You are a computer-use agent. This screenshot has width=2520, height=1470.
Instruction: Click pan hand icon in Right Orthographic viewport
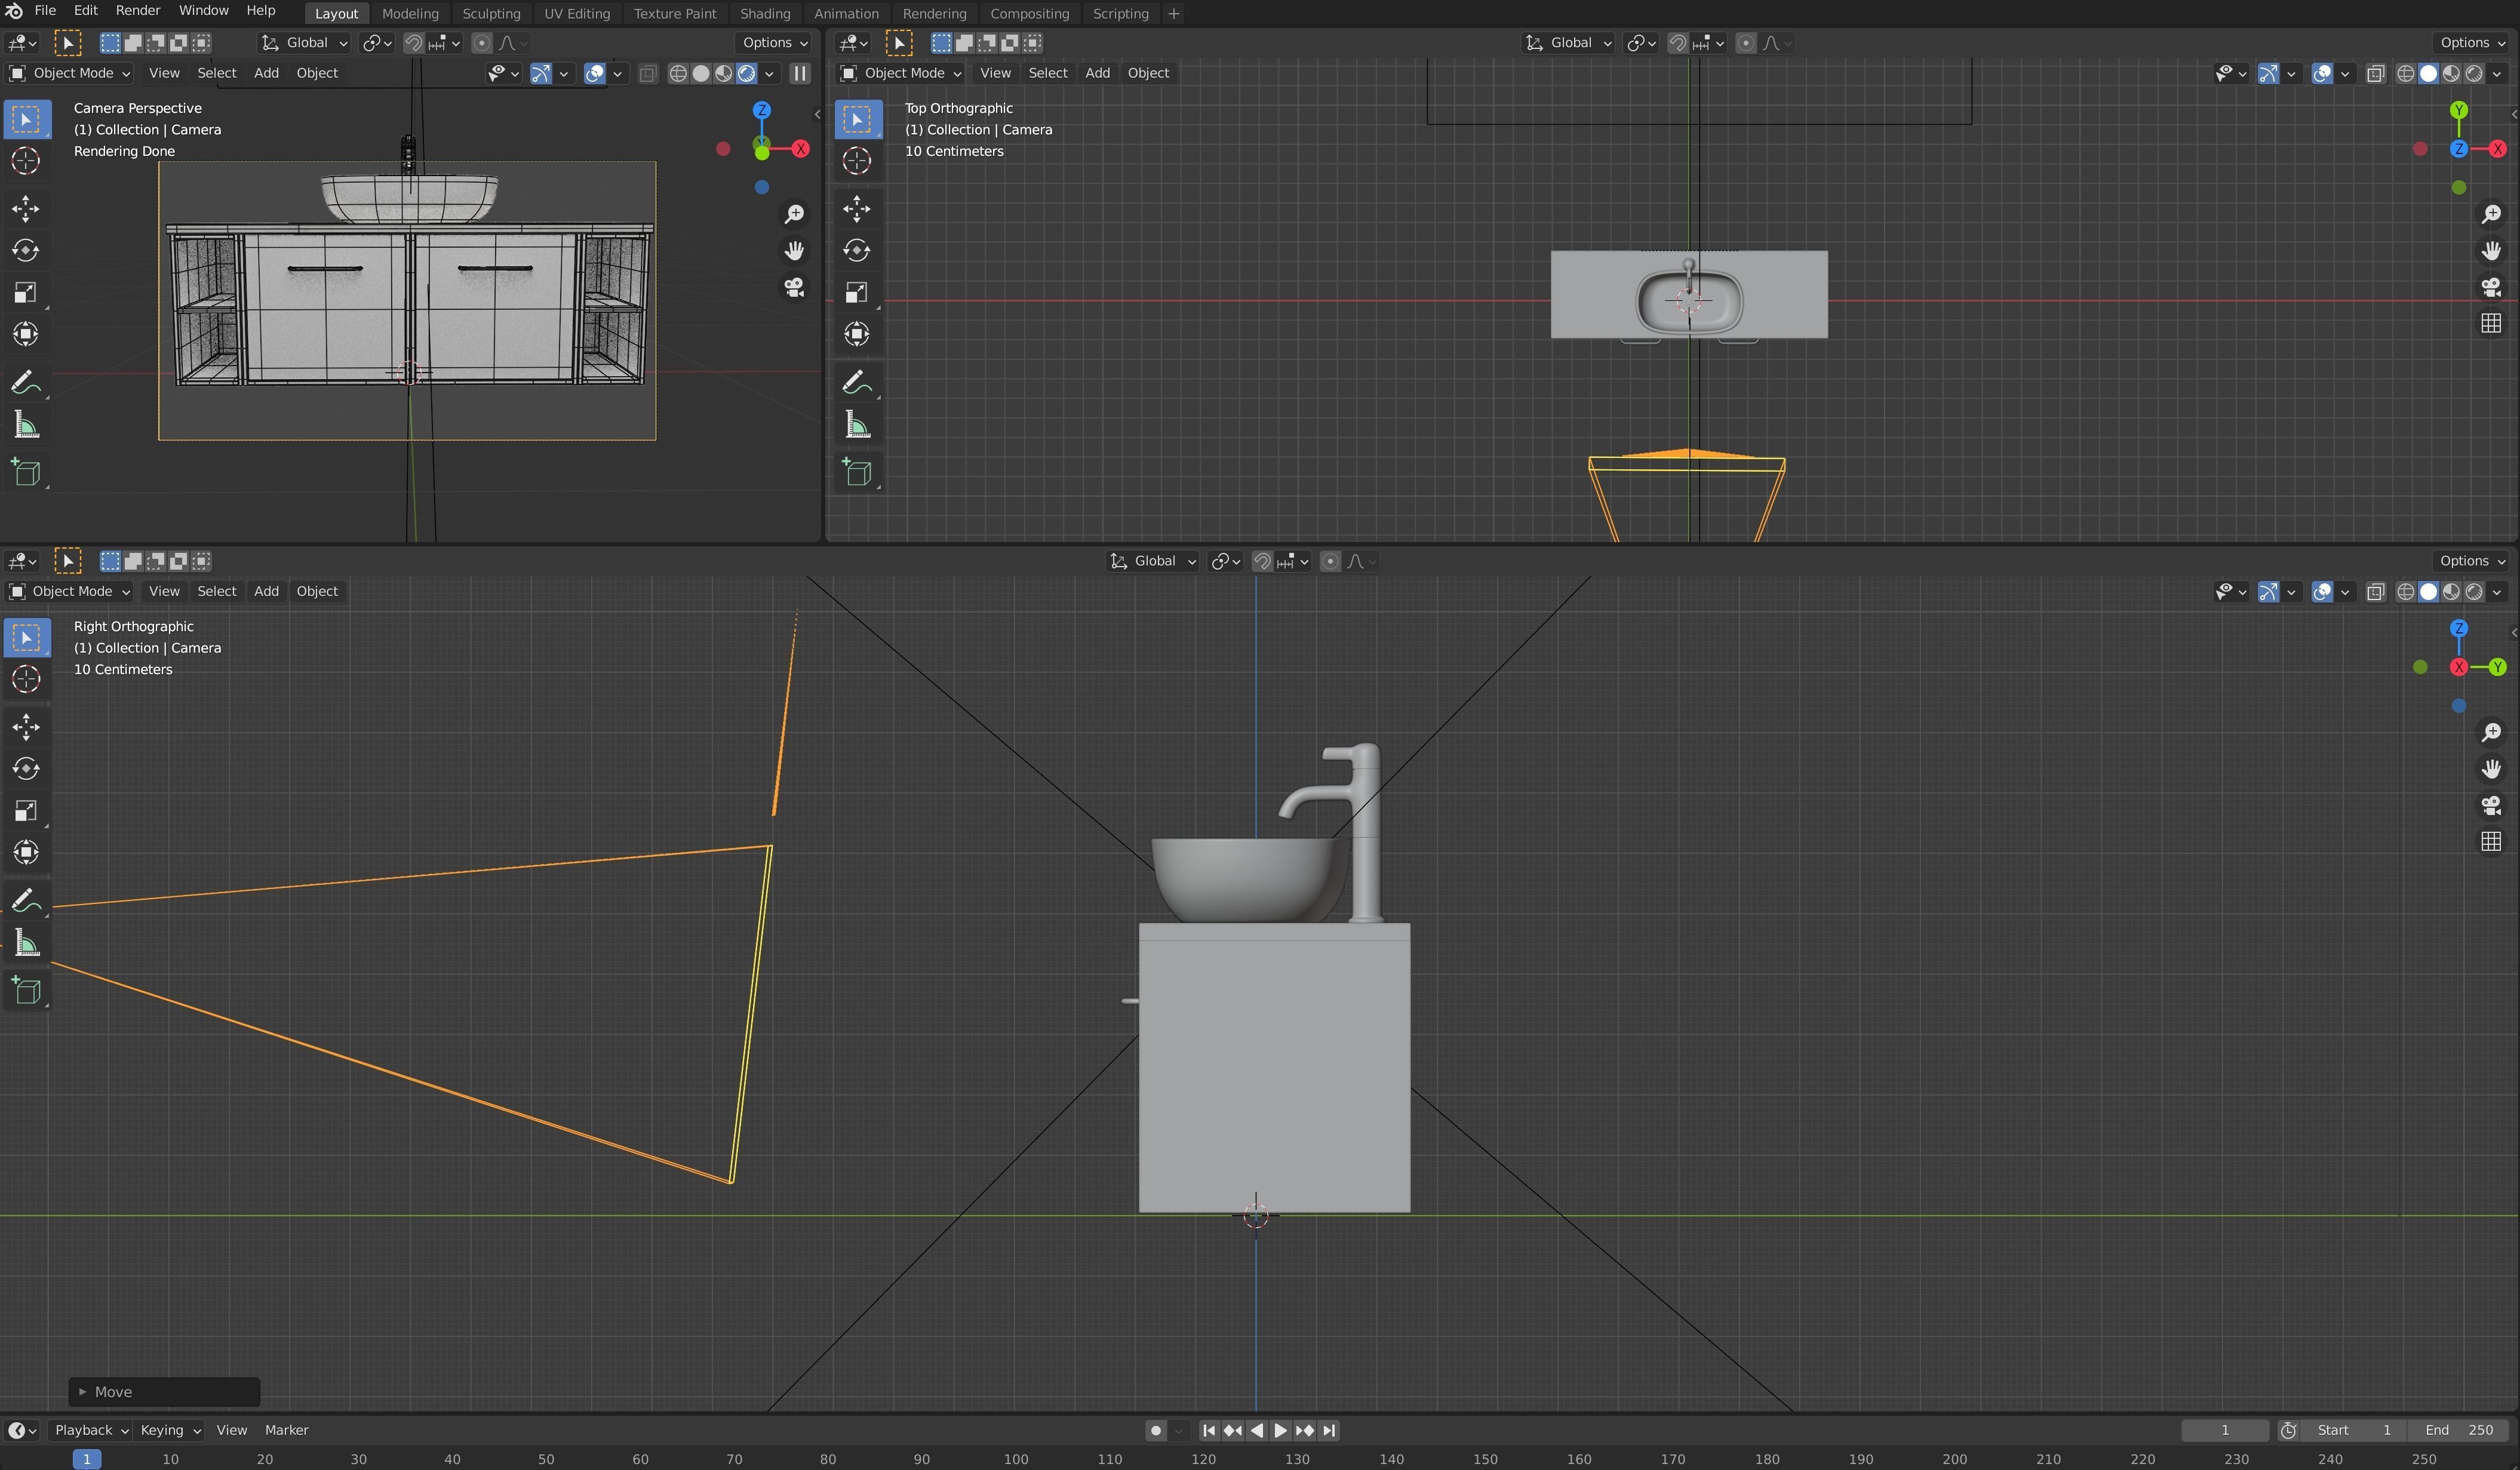tap(2491, 768)
